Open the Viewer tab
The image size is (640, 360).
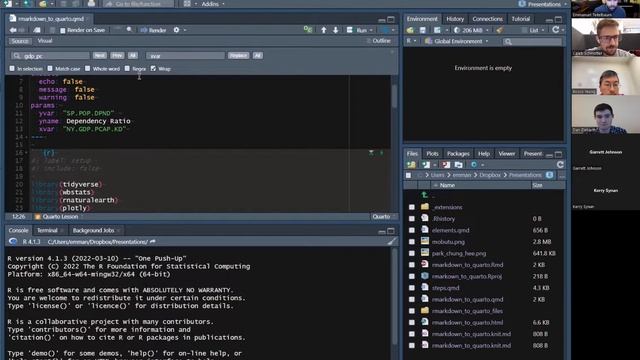click(506, 153)
